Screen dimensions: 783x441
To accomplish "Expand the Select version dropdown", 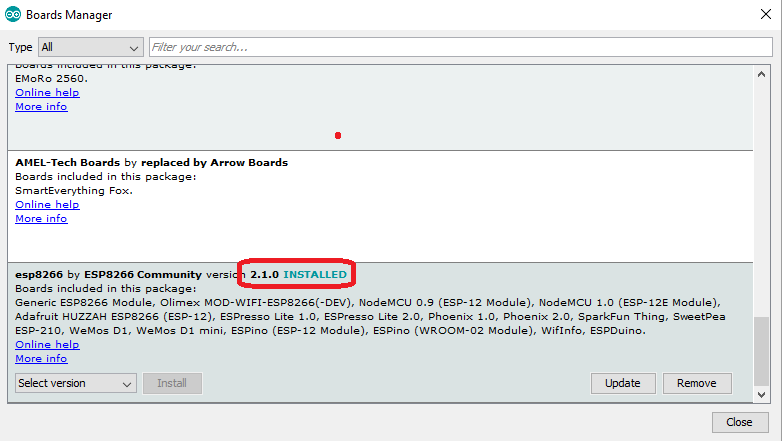I will [x=75, y=383].
